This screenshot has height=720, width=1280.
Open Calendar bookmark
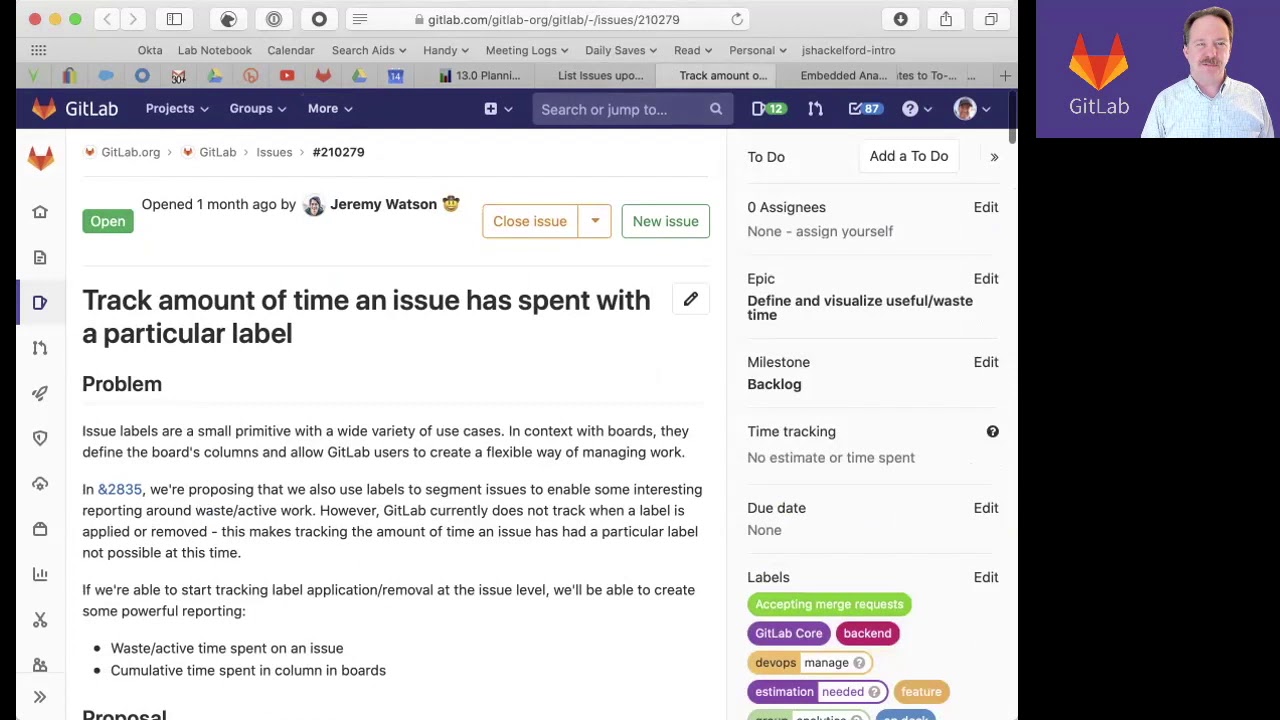coord(291,50)
